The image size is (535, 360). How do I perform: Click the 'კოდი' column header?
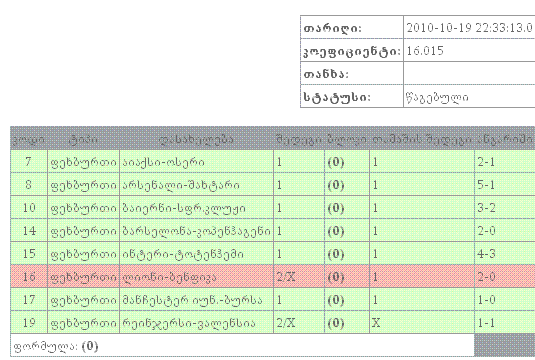tap(29, 140)
